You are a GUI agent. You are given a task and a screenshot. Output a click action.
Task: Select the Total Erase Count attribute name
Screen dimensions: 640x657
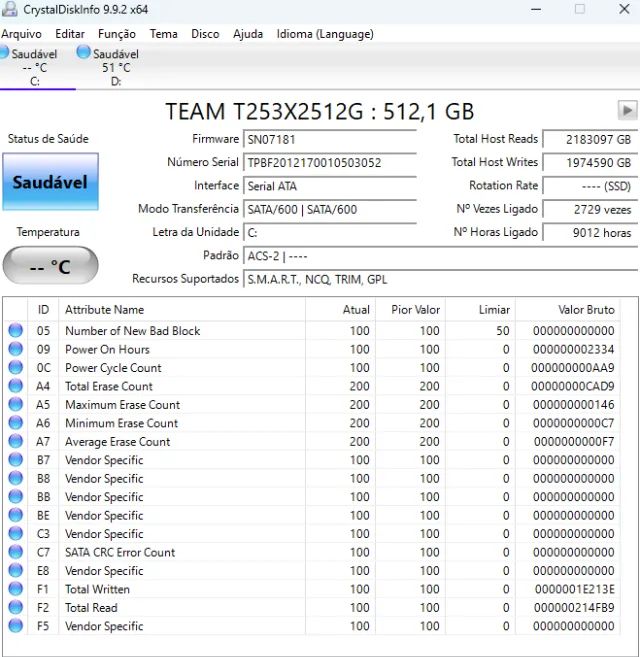[x=109, y=386]
